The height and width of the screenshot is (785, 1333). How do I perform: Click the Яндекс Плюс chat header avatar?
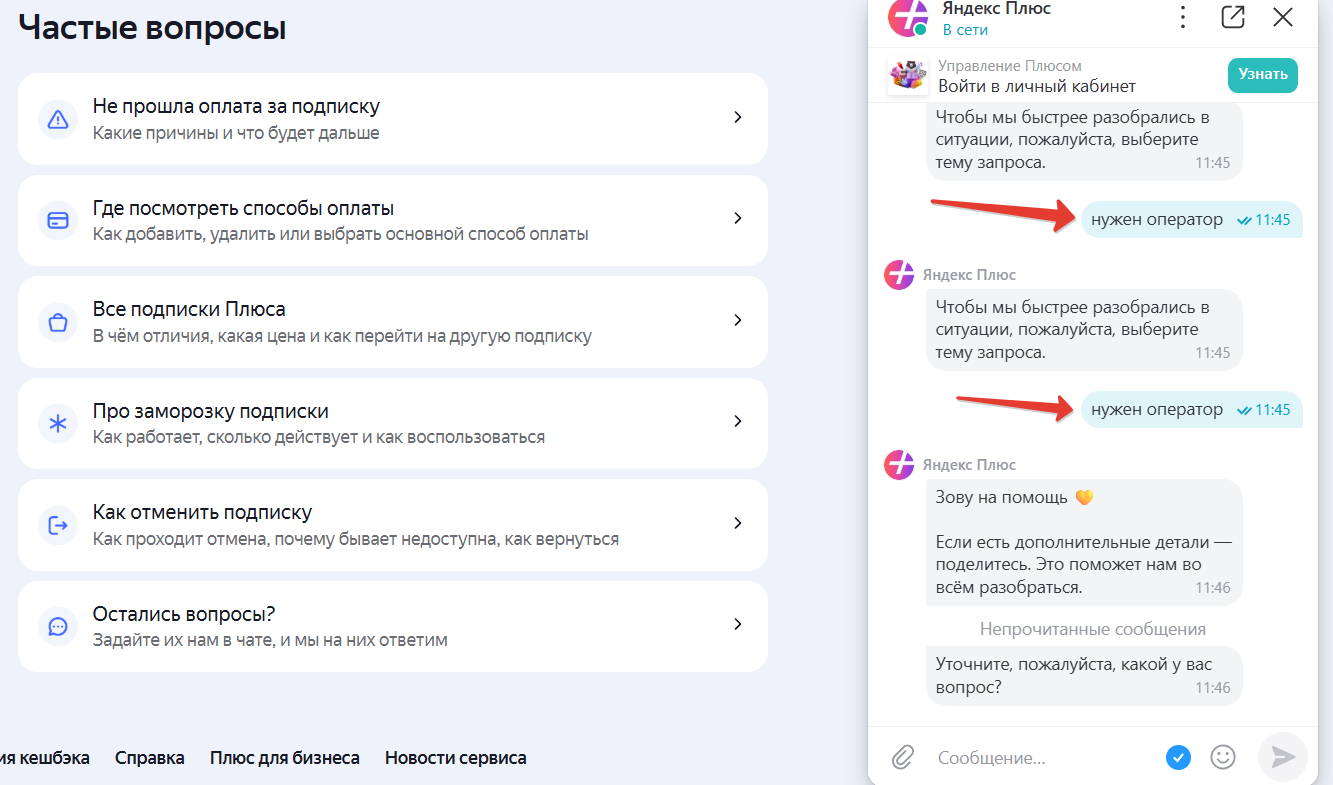908,17
